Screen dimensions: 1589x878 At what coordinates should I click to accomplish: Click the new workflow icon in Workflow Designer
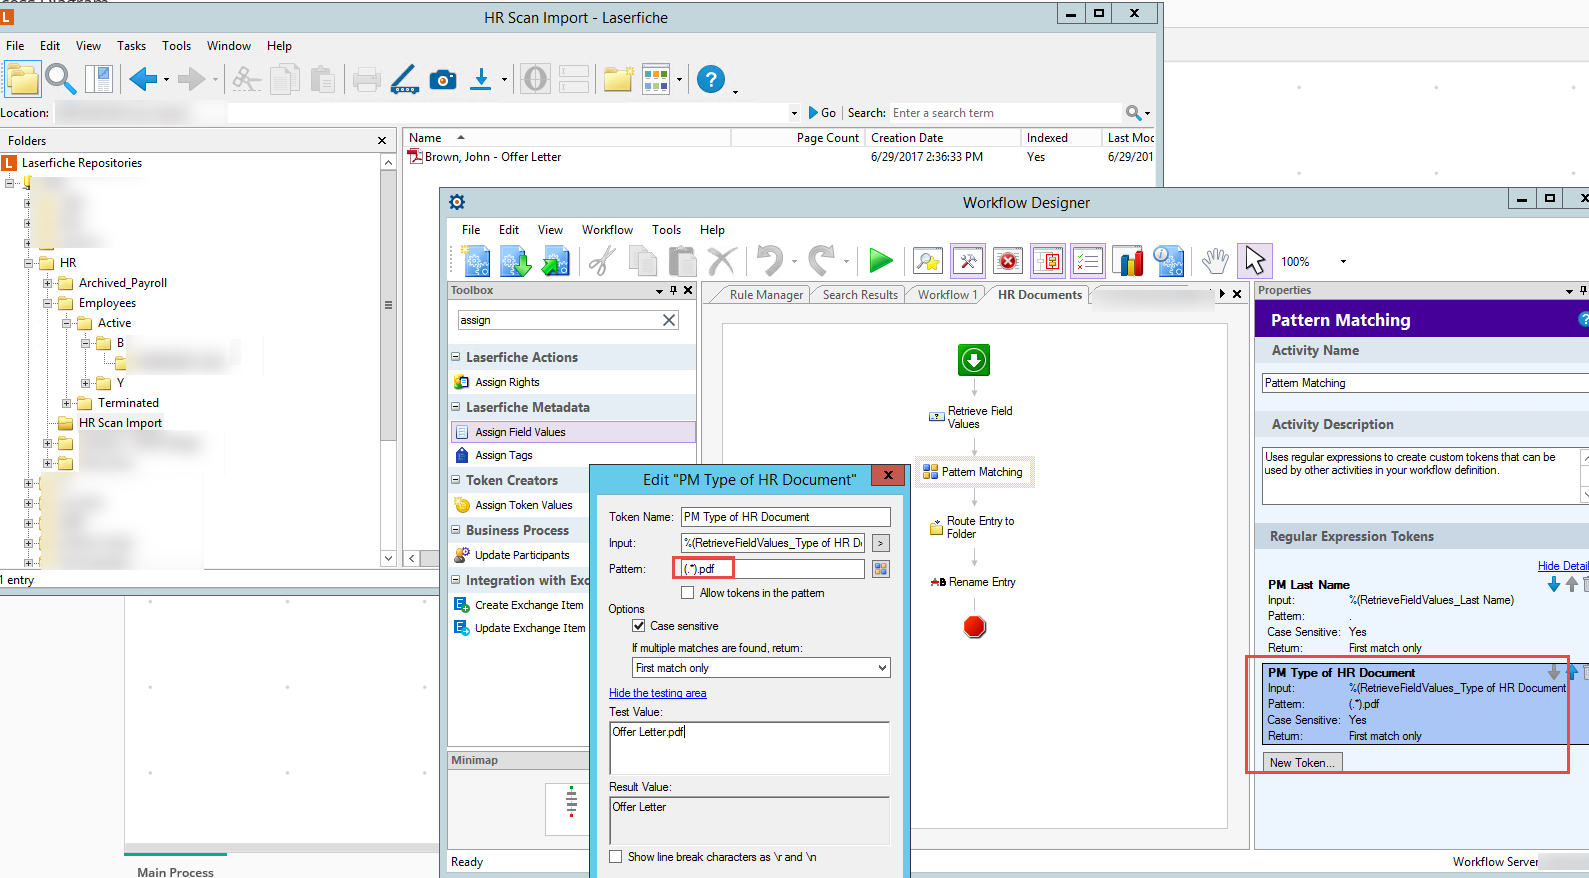477,262
